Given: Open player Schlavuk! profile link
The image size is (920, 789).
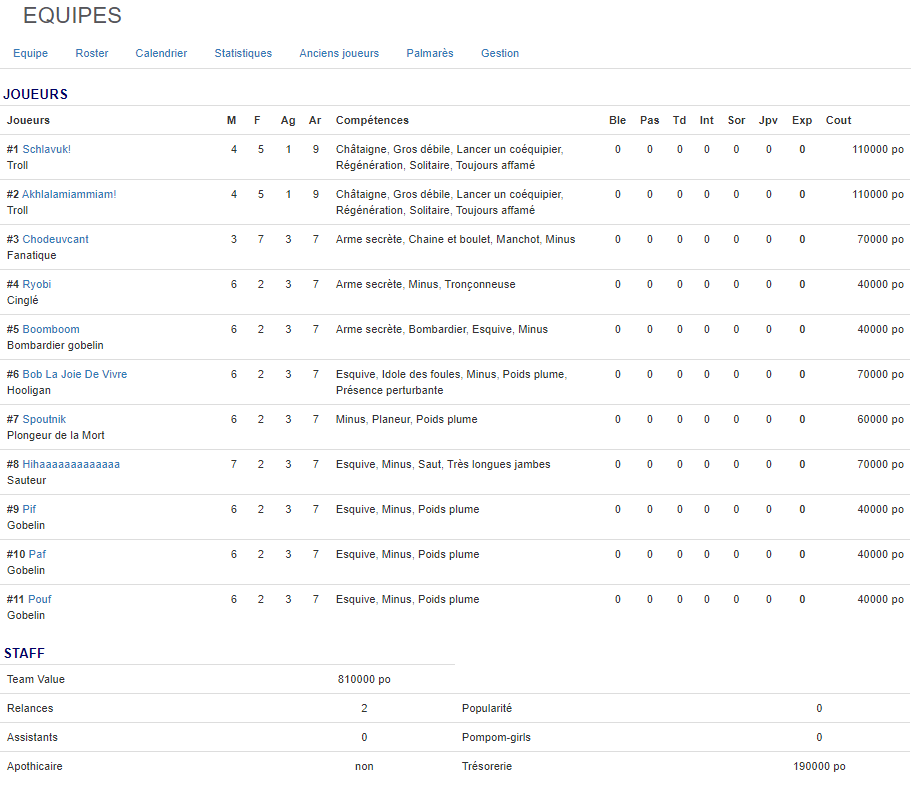Looking at the screenshot, I should pyautogui.click(x=47, y=149).
